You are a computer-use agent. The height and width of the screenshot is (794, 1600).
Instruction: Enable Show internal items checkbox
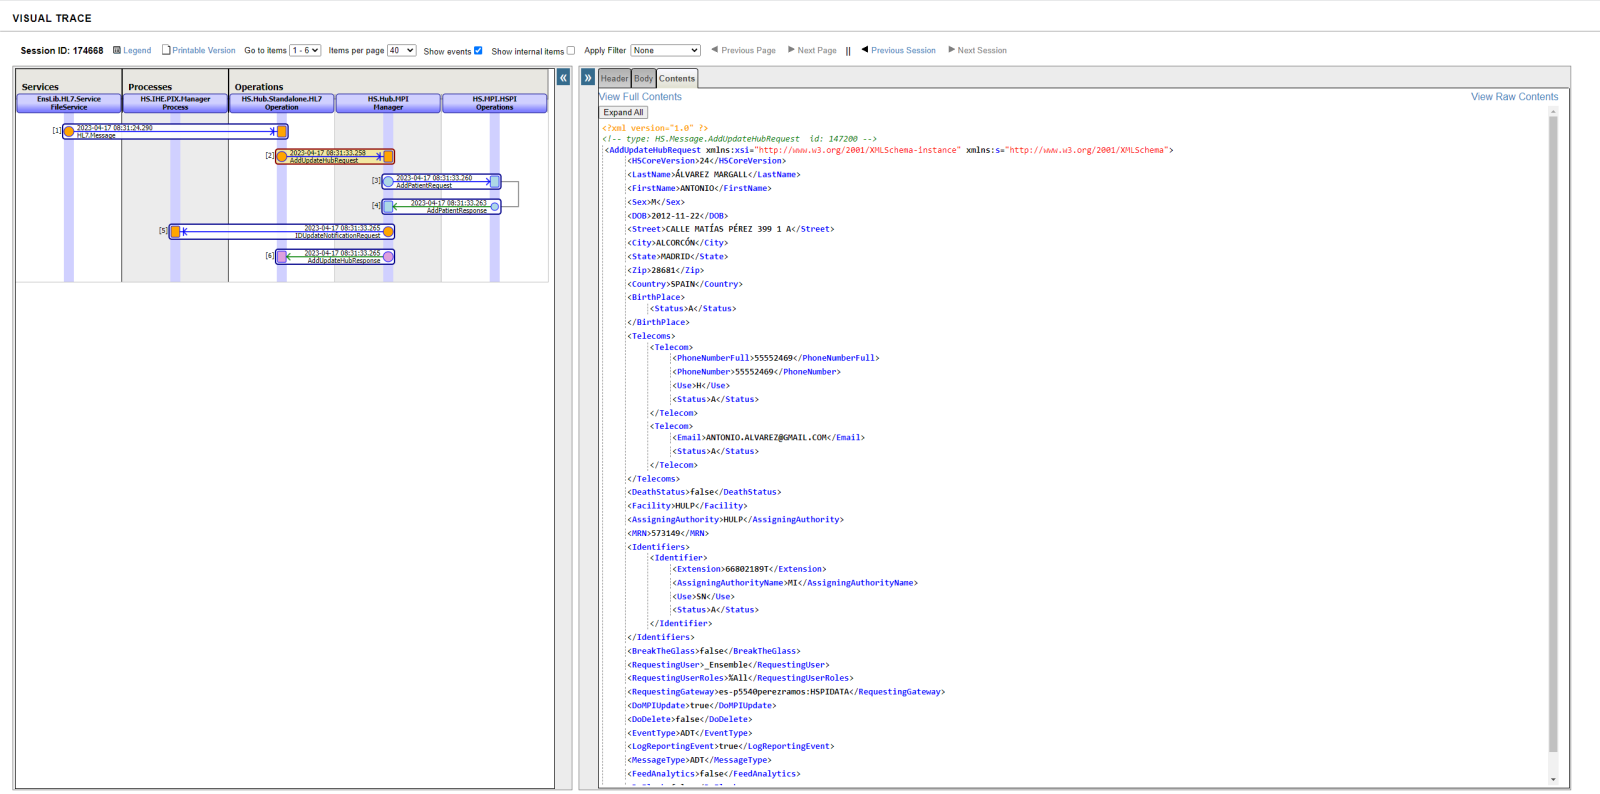[x=571, y=51]
